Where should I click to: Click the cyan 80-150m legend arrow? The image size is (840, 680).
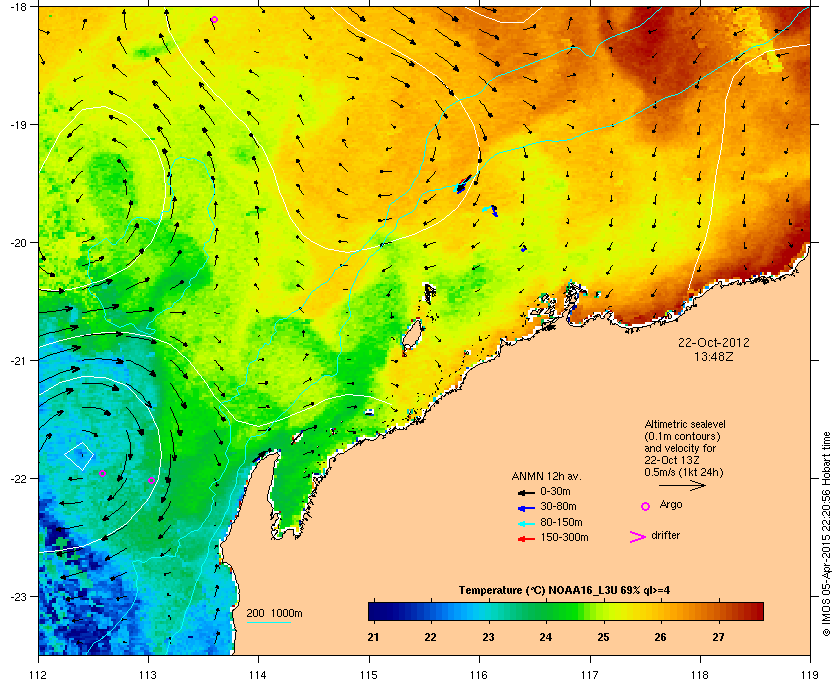pyautogui.click(x=526, y=523)
